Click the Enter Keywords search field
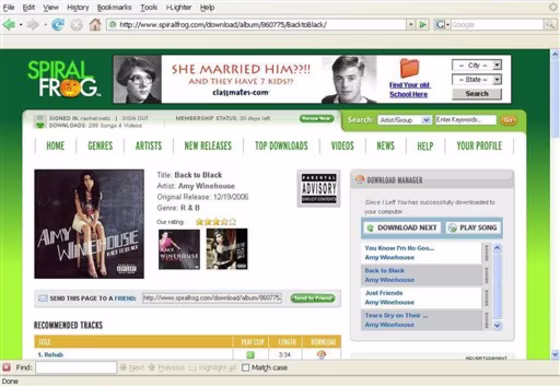This screenshot has width=560, height=386. (x=466, y=120)
